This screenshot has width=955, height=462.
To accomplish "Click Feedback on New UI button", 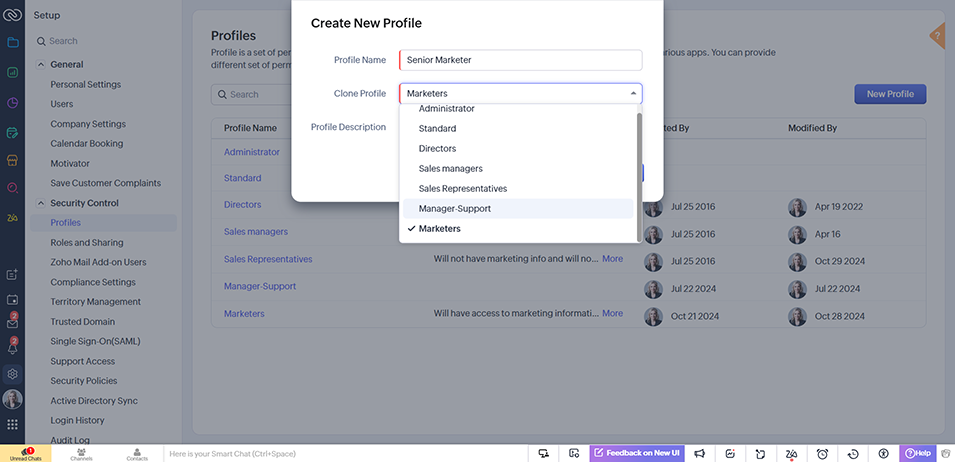I will [636, 453].
